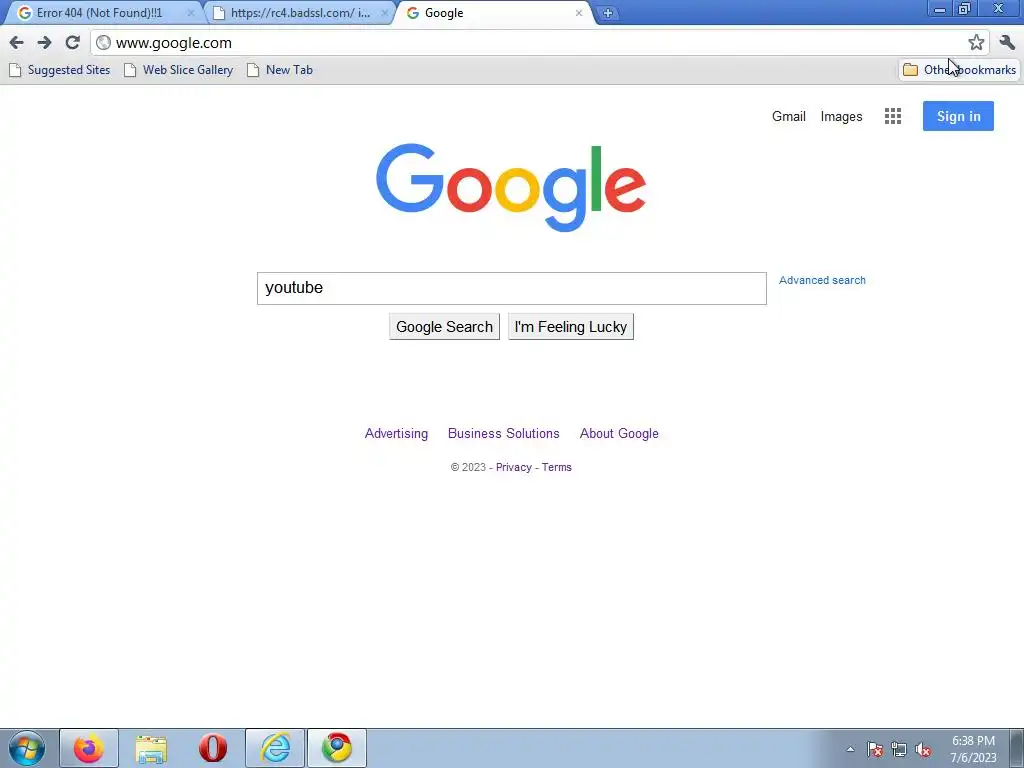Viewport: 1024px width, 768px height.
Task: Show hidden system tray icons
Action: (850, 750)
